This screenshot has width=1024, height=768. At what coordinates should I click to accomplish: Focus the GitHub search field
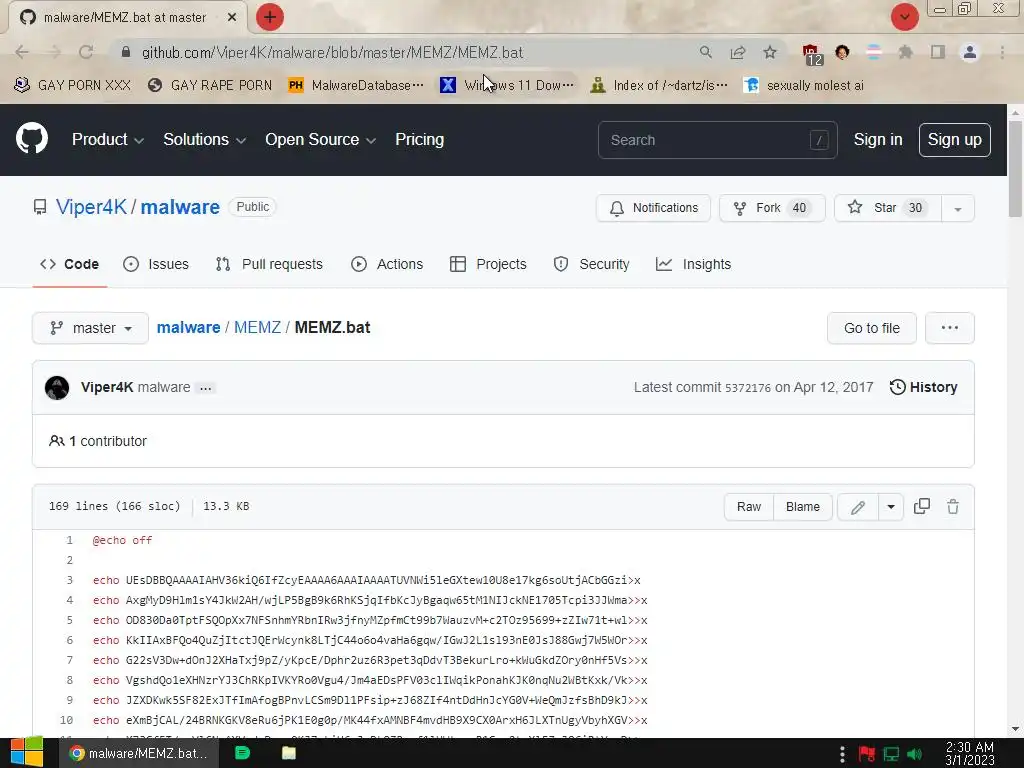click(717, 140)
